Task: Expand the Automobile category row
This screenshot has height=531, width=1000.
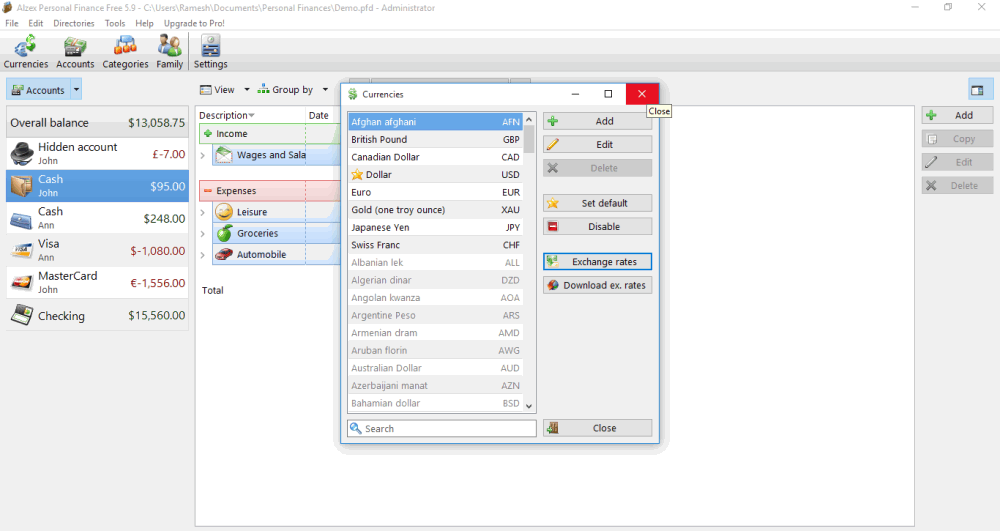Action: [203, 254]
